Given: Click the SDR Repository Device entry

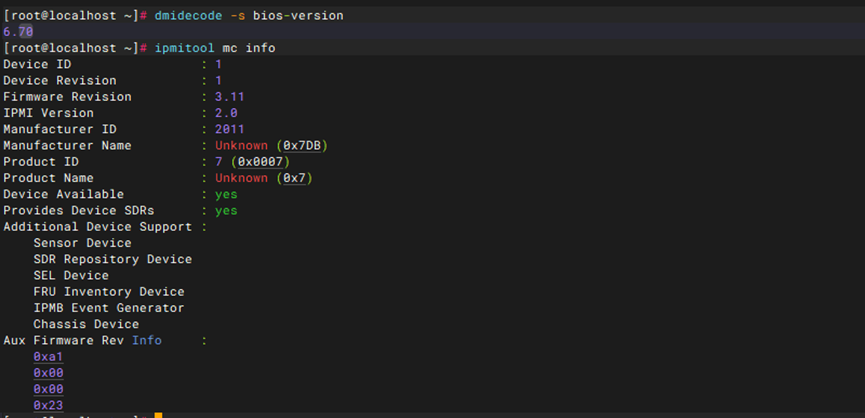Looking at the screenshot, I should [112, 259].
